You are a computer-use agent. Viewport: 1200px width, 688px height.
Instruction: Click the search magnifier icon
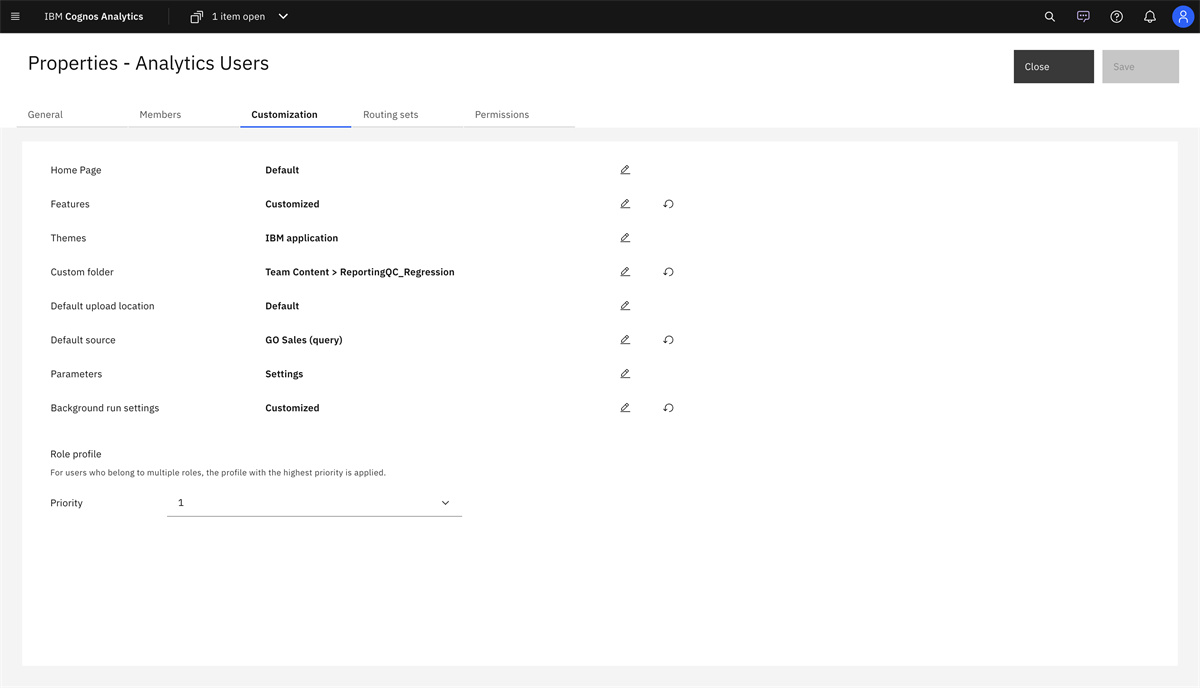point(1049,16)
